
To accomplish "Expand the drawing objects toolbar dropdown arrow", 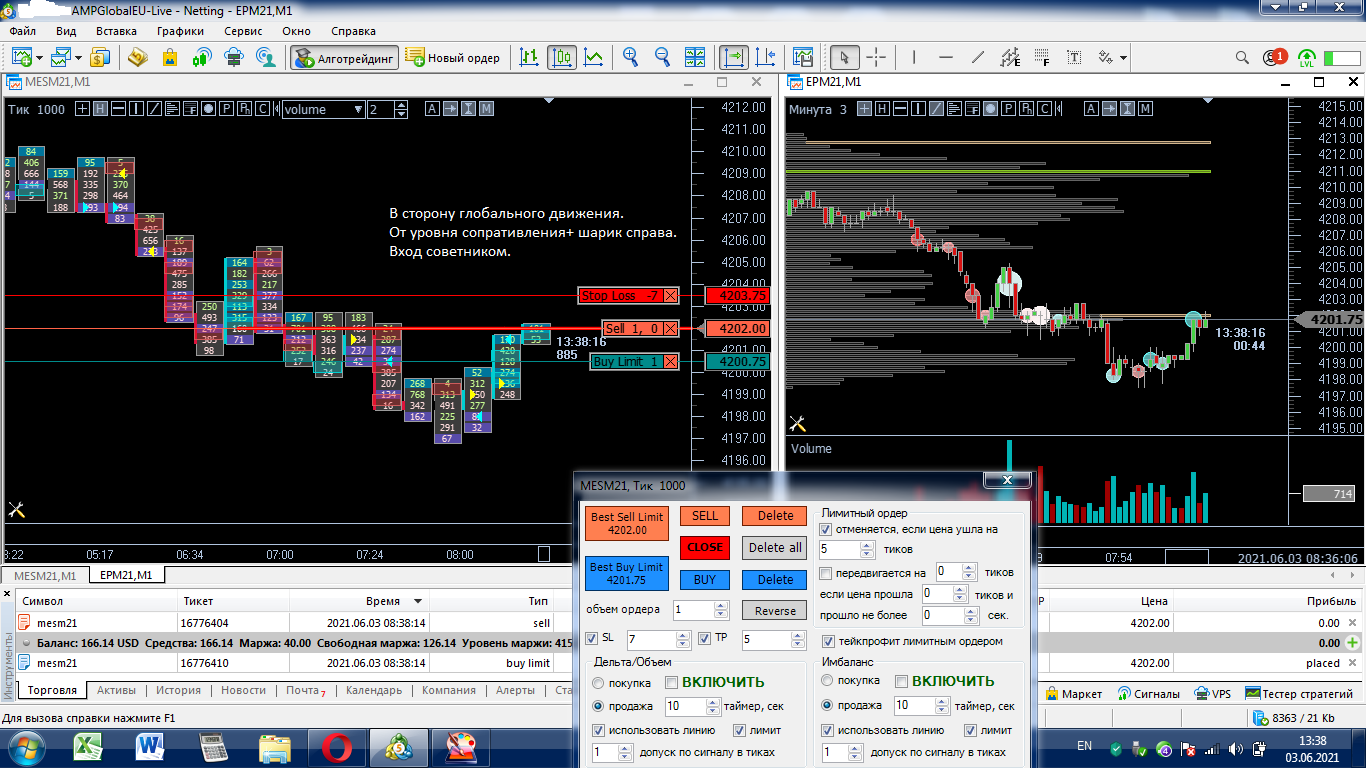I will 1123,57.
